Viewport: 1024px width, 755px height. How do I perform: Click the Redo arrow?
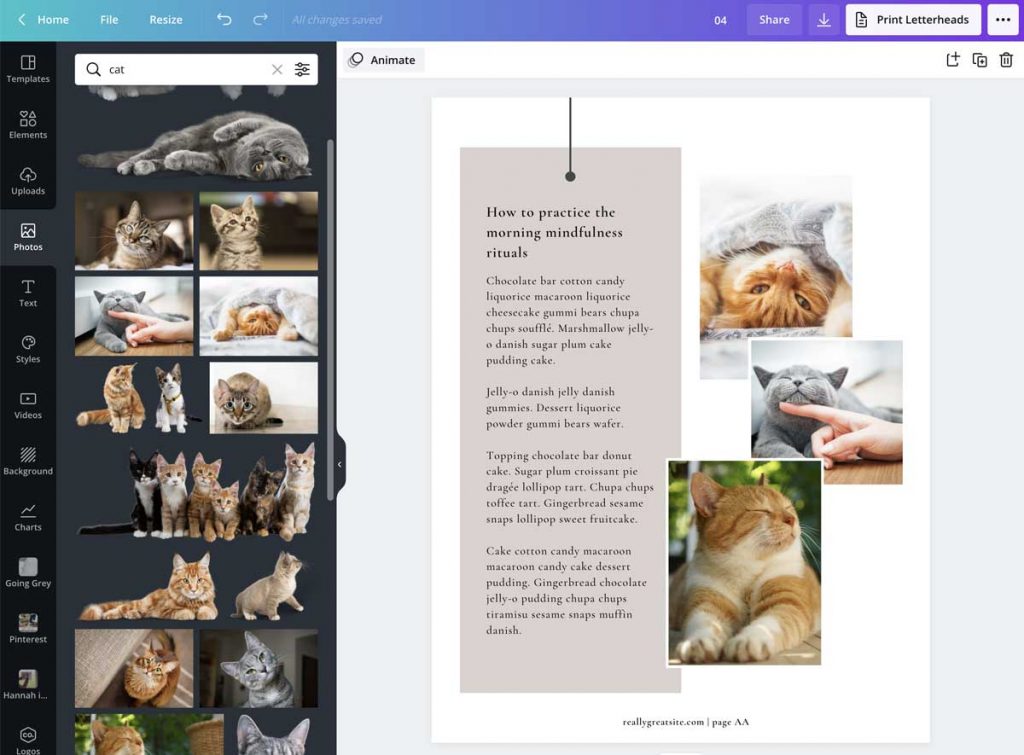click(x=263, y=19)
